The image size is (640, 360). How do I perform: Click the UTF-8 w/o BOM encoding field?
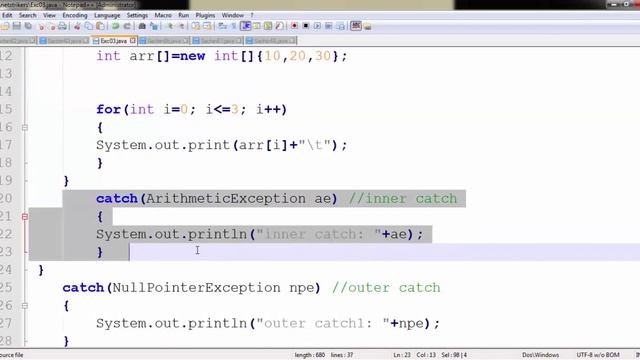[598, 355]
